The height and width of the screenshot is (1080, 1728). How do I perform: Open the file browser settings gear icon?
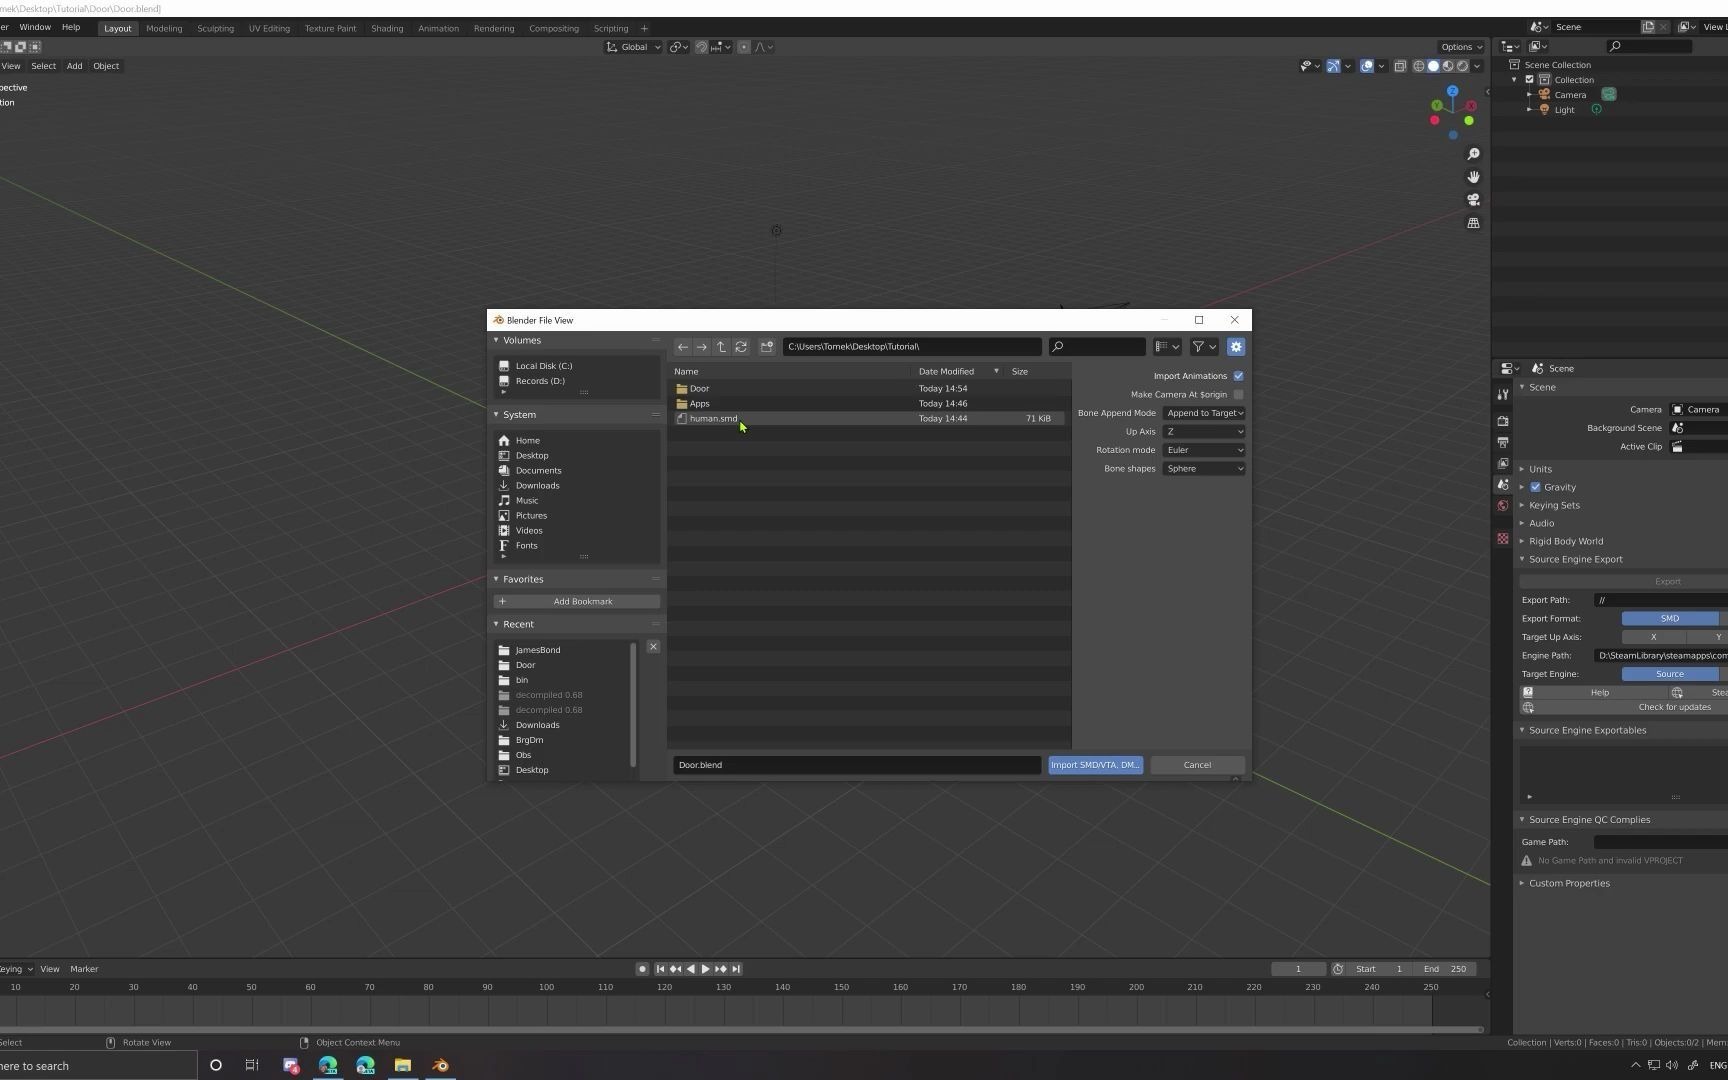click(x=1236, y=347)
